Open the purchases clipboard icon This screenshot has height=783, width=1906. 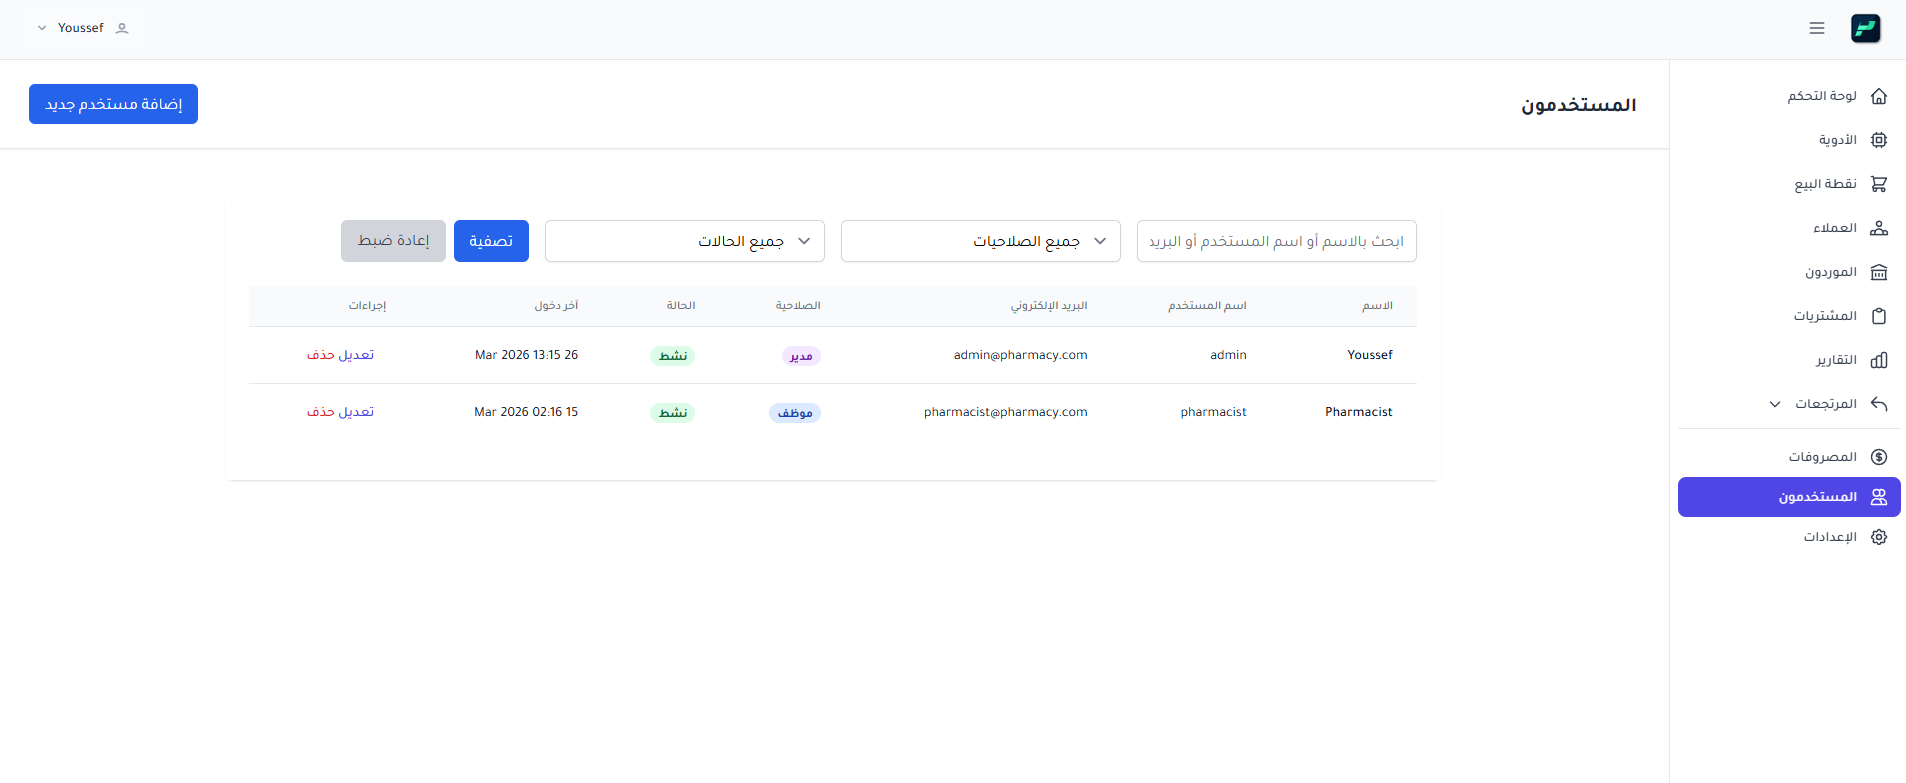click(x=1879, y=316)
